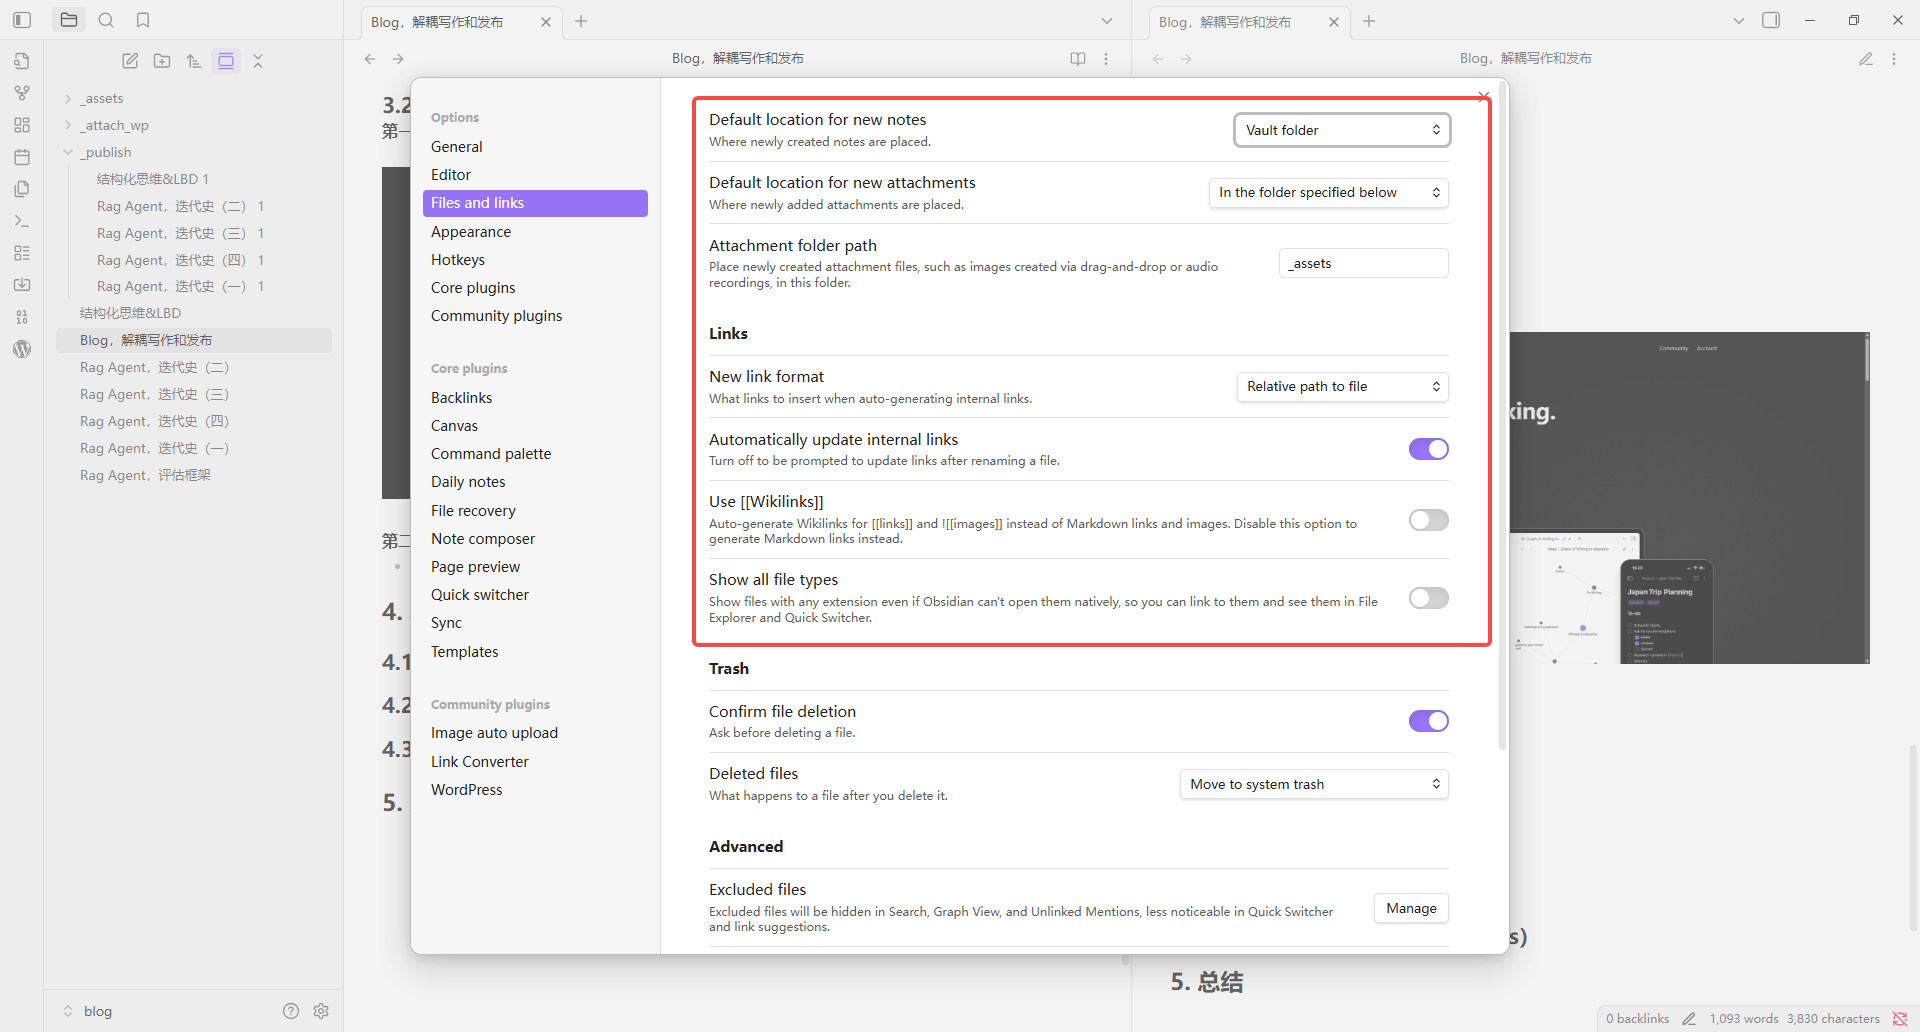This screenshot has width=1920, height=1032.
Task: Open vault settings gear icon
Action: 321,1011
